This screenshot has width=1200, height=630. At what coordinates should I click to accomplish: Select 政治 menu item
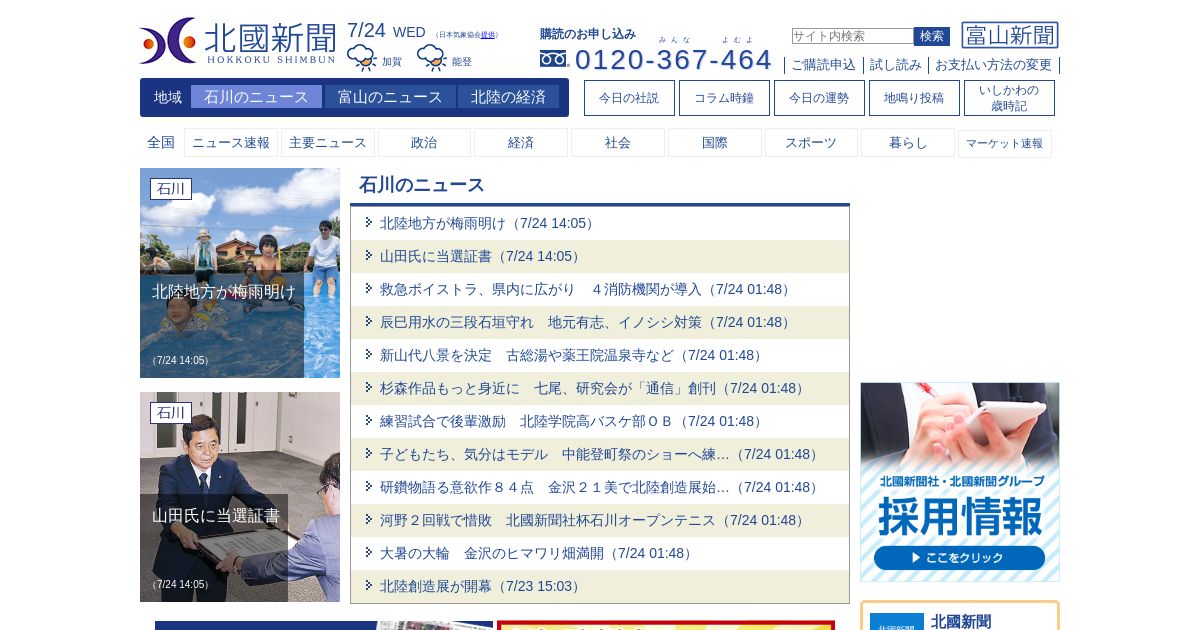tap(424, 143)
